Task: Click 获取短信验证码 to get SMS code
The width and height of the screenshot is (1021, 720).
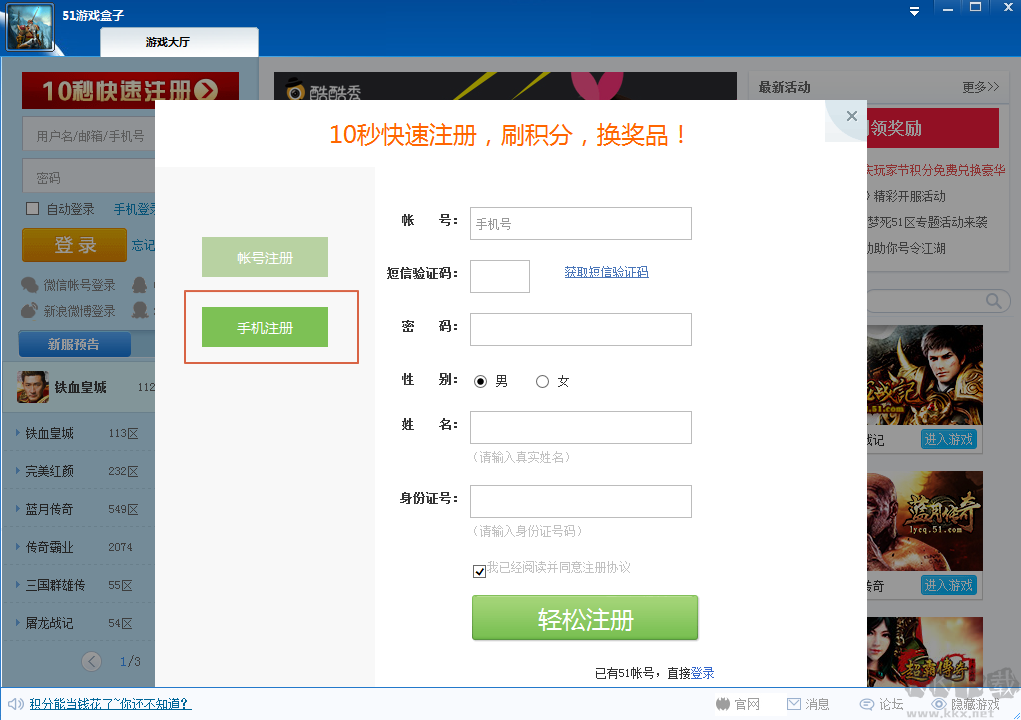Action: tap(606, 271)
